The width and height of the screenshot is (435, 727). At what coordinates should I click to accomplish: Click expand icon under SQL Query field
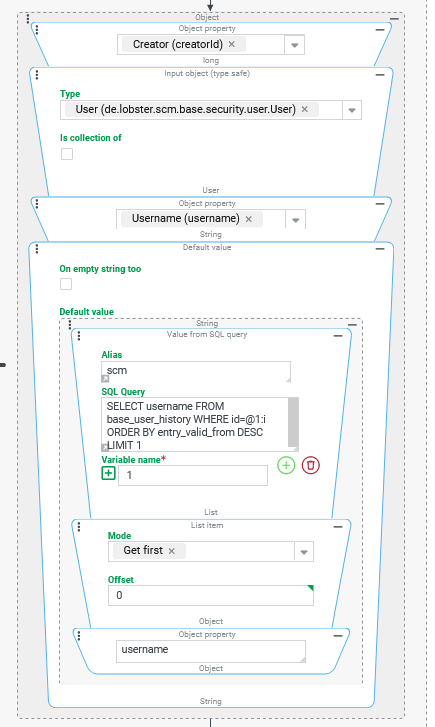coord(105,447)
